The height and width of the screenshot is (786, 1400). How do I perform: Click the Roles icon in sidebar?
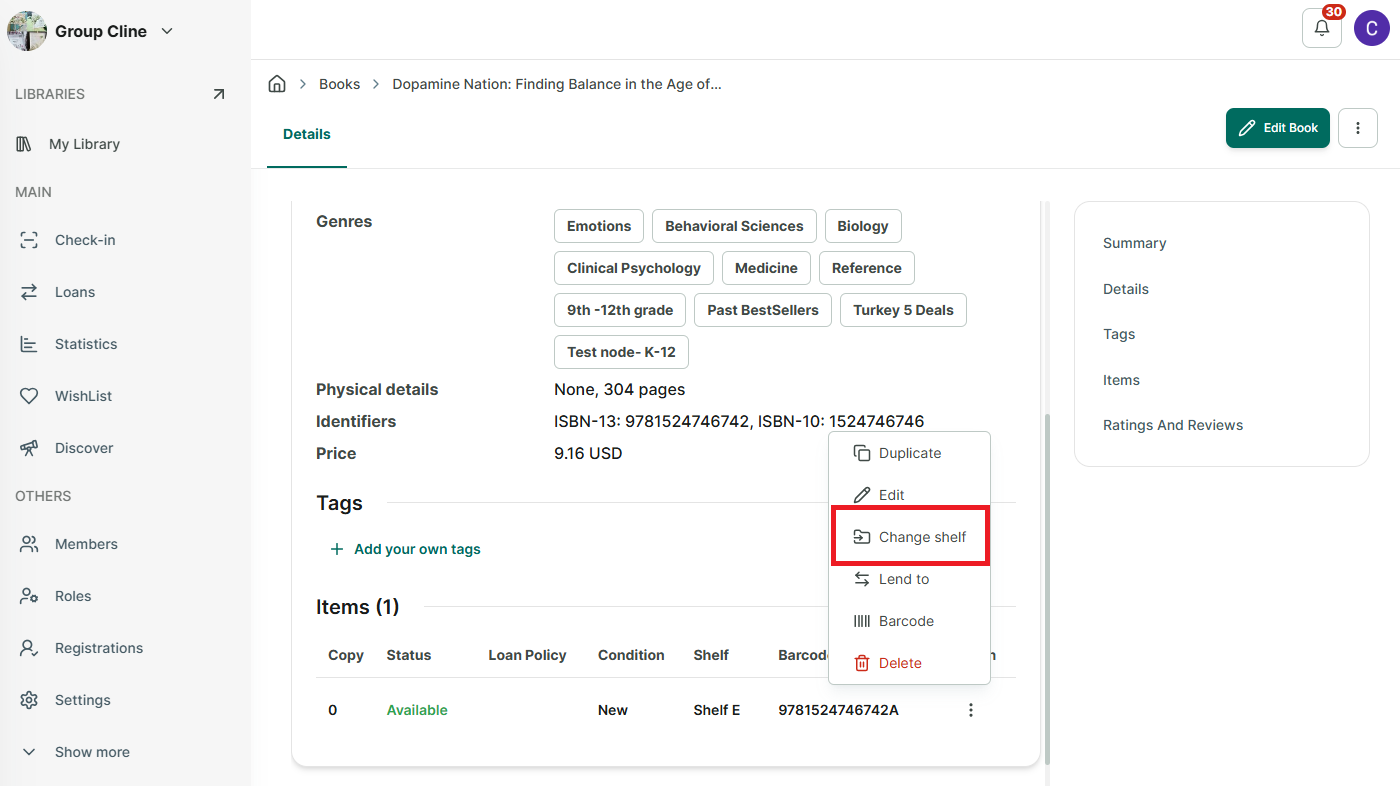point(29,596)
